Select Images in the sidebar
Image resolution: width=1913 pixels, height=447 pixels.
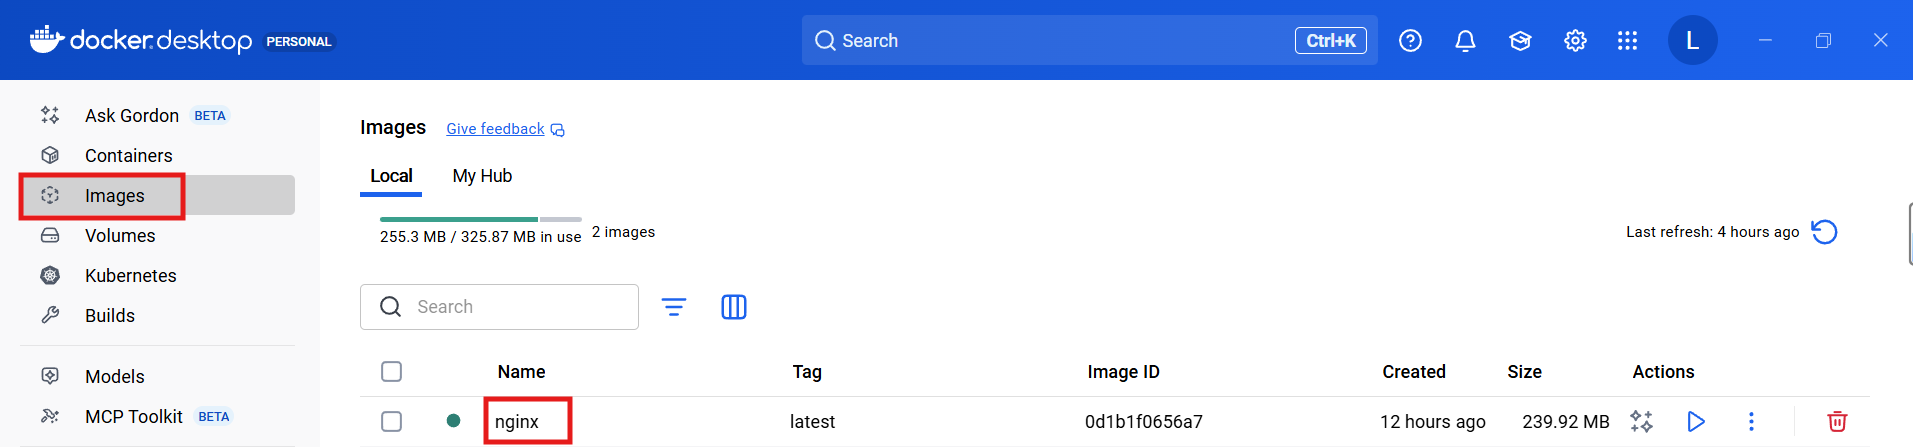pyautogui.click(x=157, y=196)
